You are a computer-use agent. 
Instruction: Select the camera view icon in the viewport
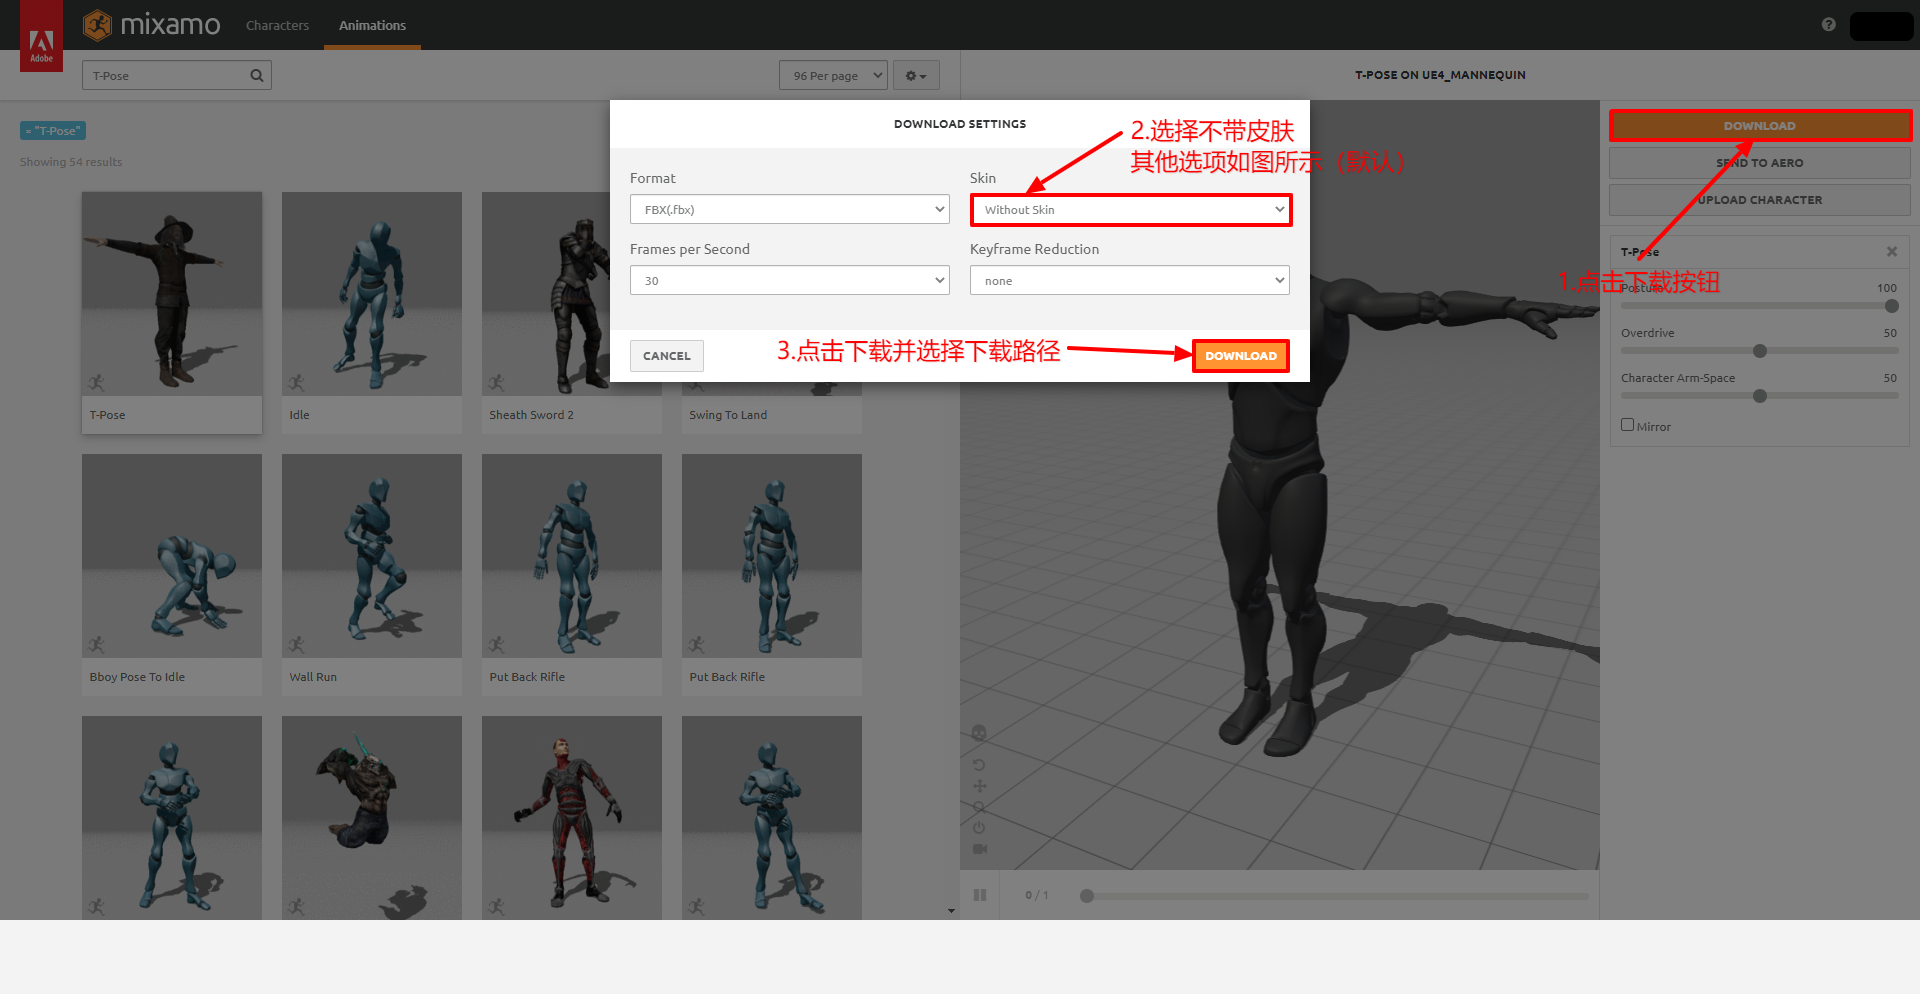tap(980, 847)
